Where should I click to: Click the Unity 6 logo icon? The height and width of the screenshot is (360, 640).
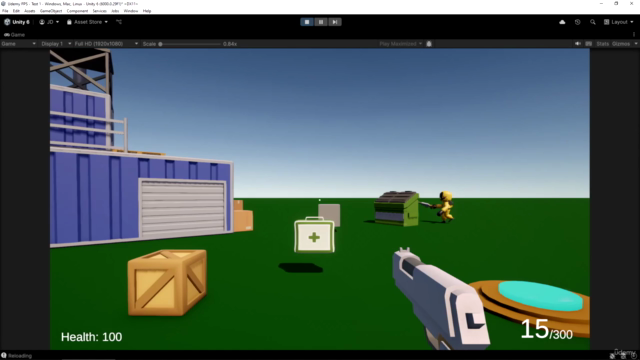click(7, 22)
